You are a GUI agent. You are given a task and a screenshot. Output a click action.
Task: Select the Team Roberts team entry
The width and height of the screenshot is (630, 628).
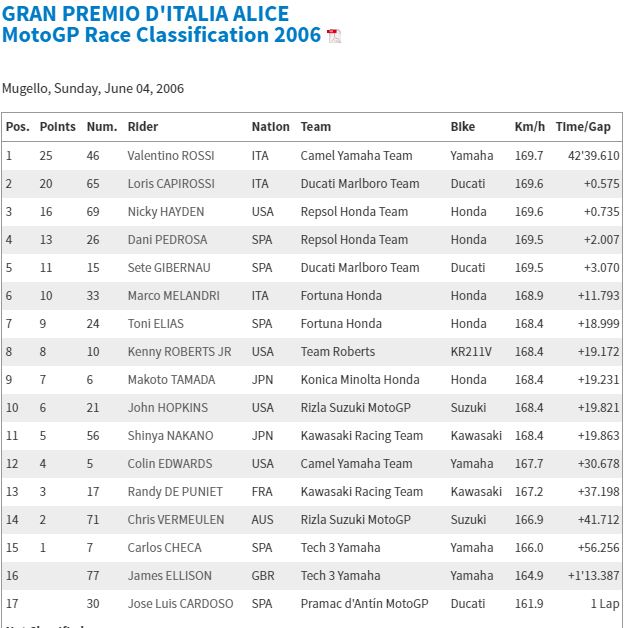(338, 352)
